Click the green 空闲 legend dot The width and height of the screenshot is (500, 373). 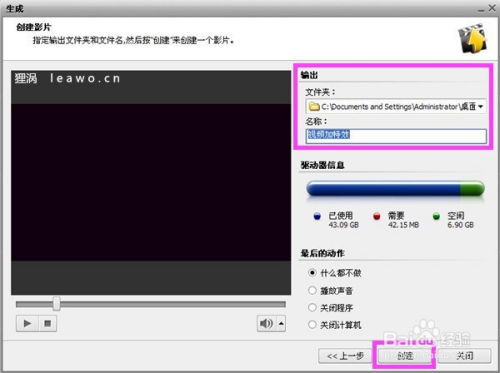pos(436,217)
